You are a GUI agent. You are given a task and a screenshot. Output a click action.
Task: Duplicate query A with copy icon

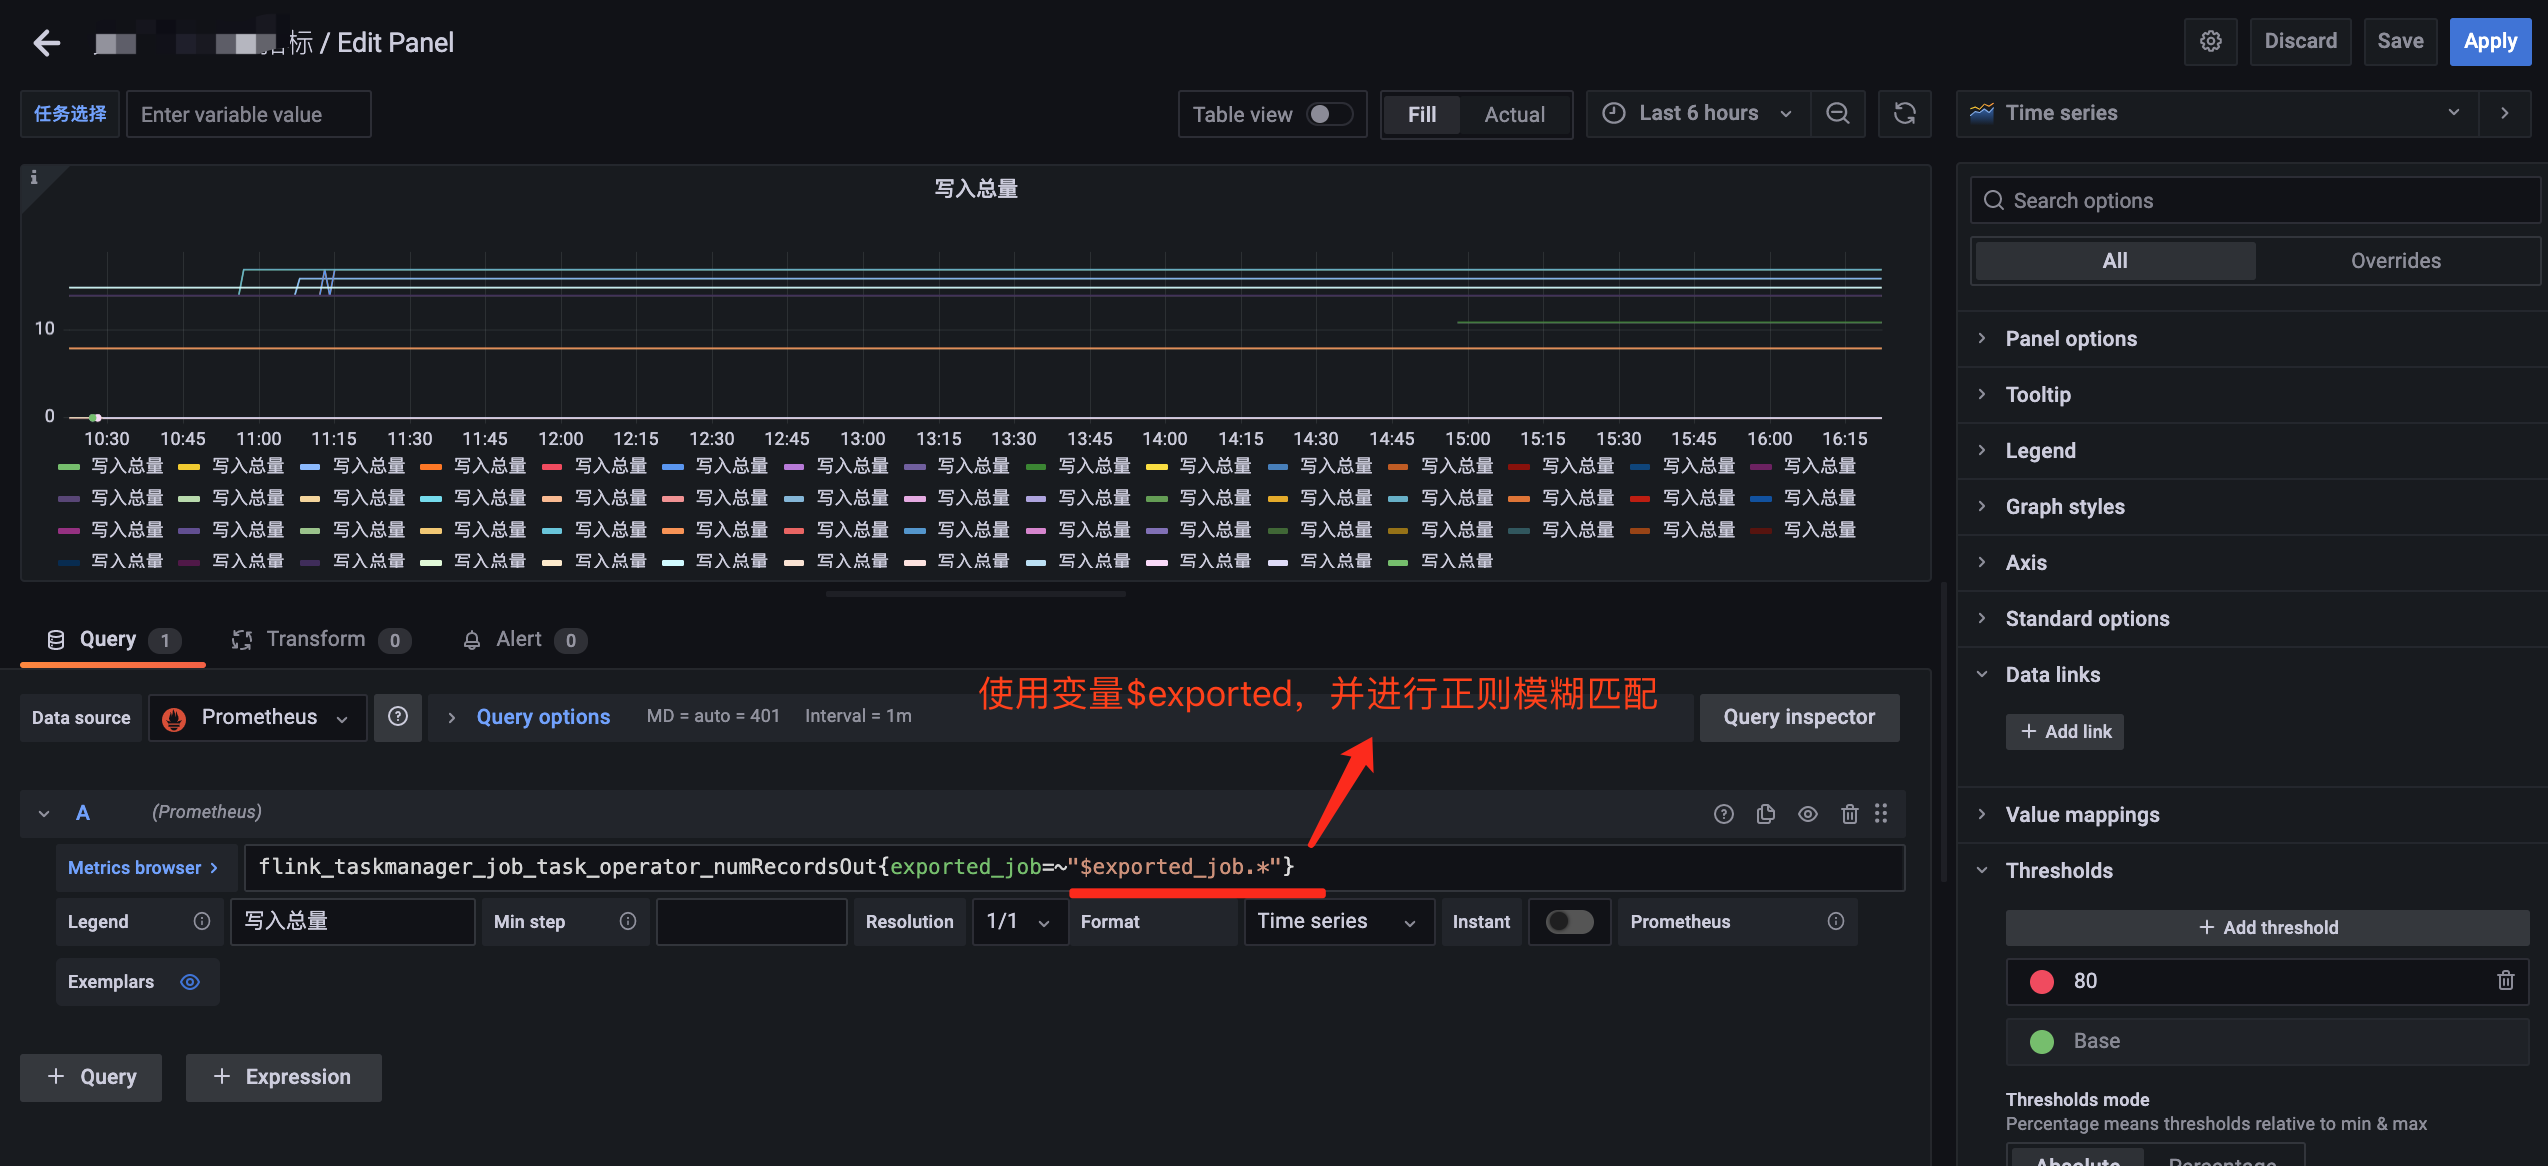(1765, 814)
